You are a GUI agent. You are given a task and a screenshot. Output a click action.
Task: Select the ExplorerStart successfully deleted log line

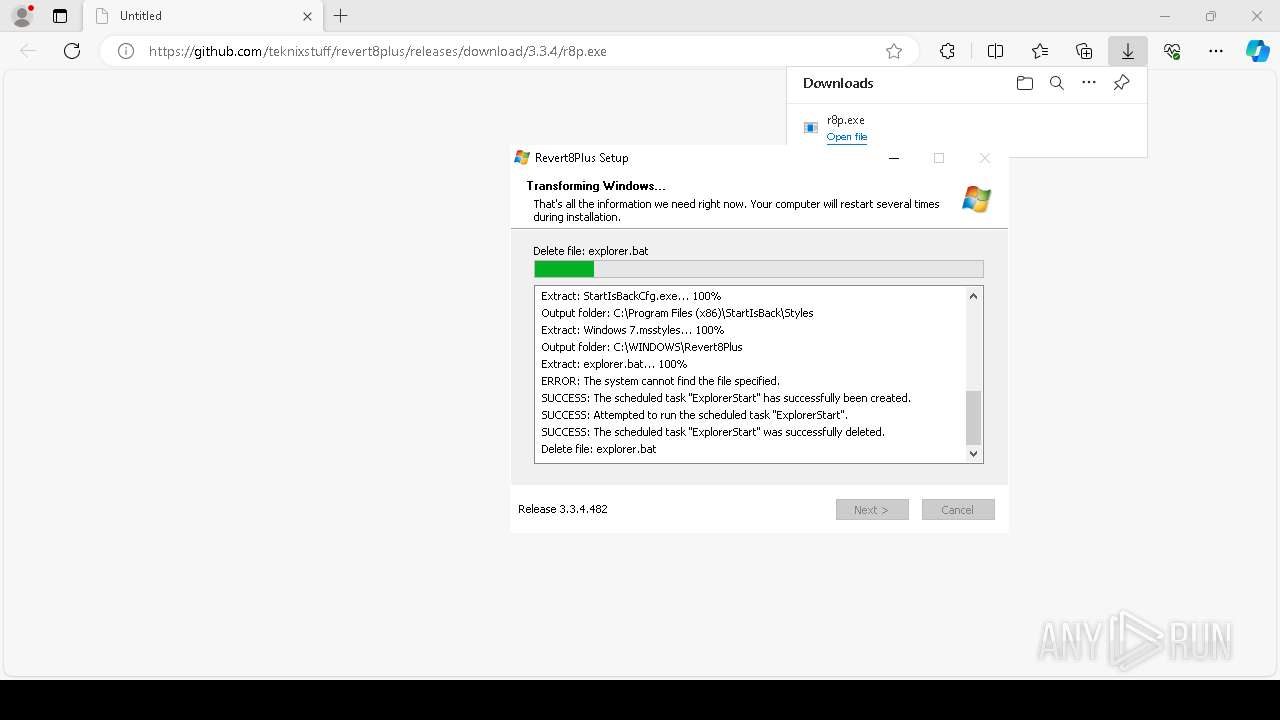pos(713,432)
